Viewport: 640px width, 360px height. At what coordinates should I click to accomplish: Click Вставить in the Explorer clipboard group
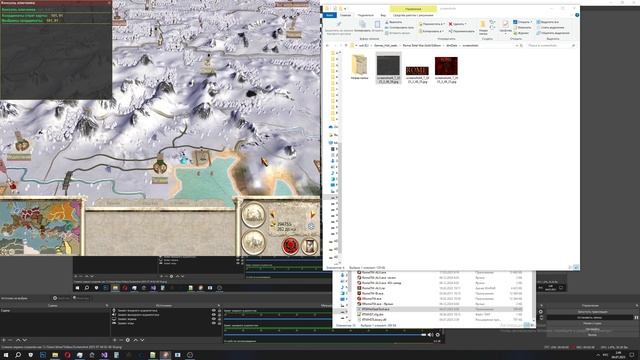click(x=377, y=27)
